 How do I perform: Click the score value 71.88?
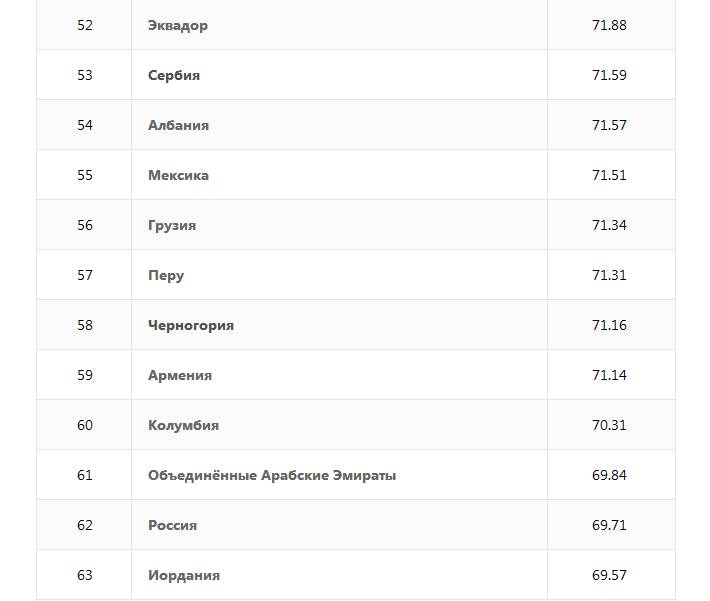point(609,25)
